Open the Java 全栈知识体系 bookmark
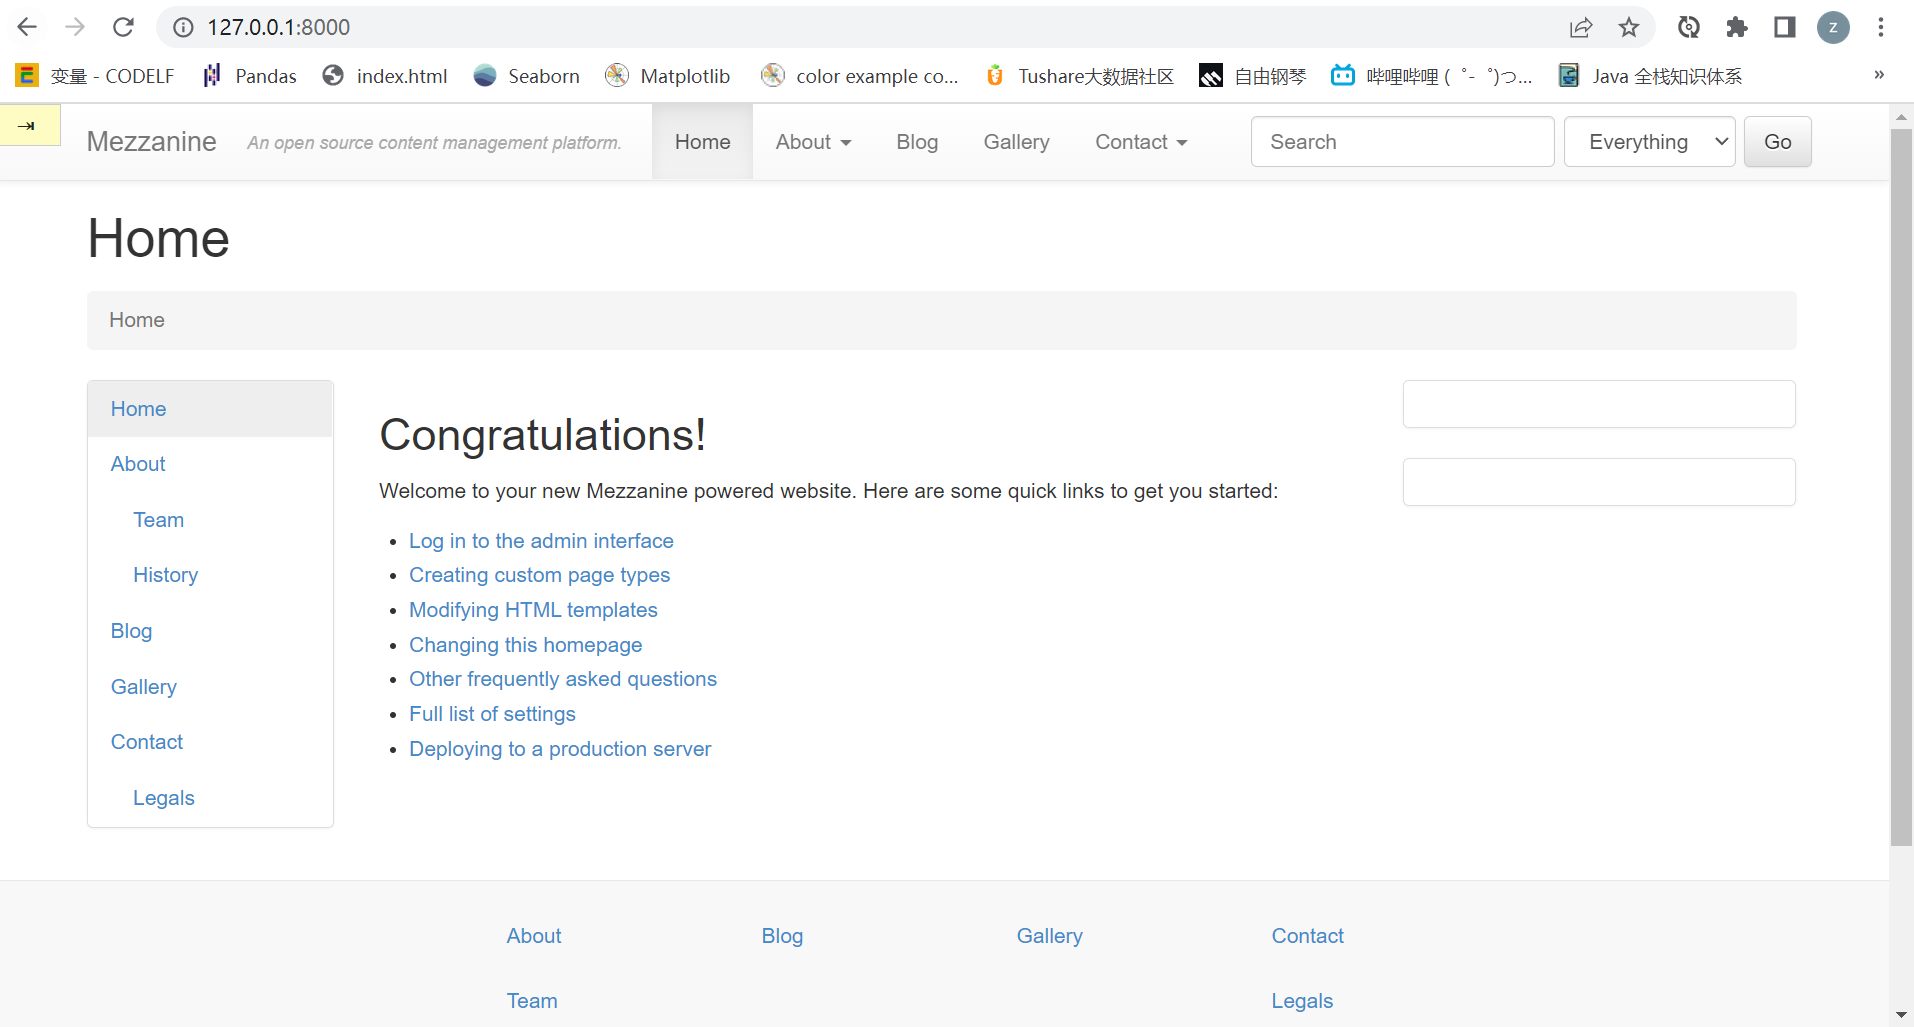The image size is (1914, 1027). pos(1650,76)
